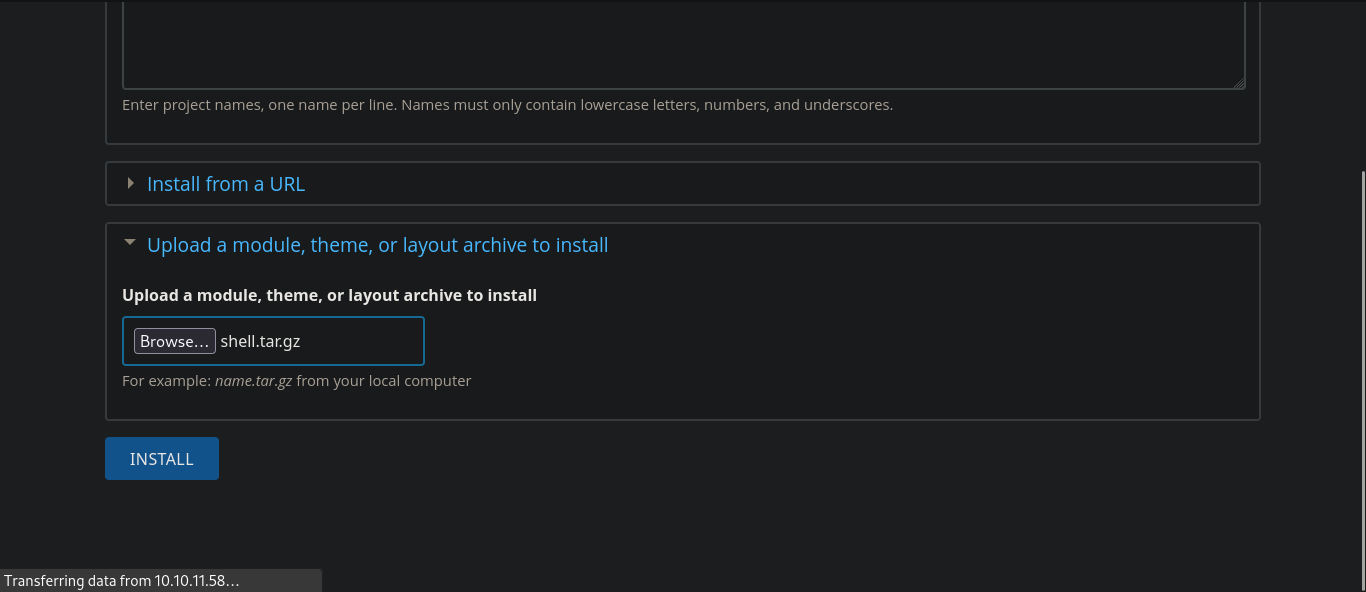Expand the Install from a URL triangle

(x=130, y=184)
